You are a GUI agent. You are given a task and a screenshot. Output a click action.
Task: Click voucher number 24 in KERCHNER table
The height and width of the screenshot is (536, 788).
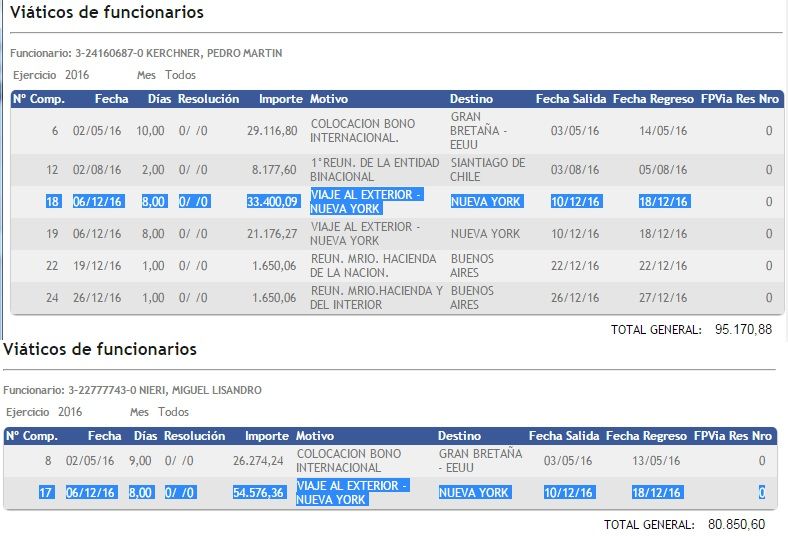coord(52,298)
